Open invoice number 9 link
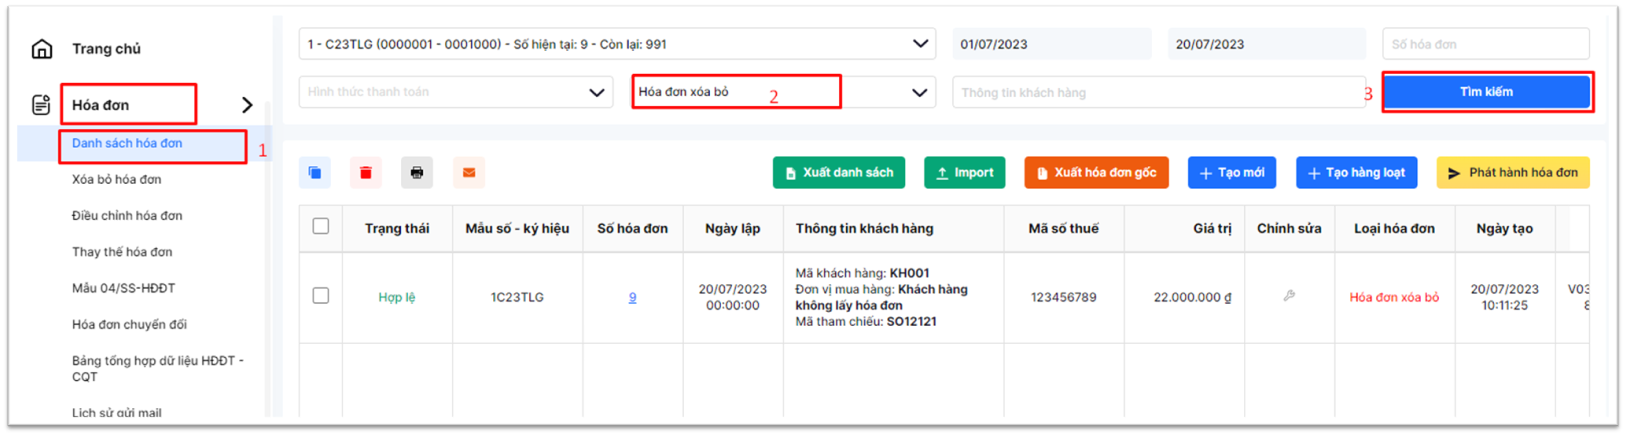 coord(632,297)
